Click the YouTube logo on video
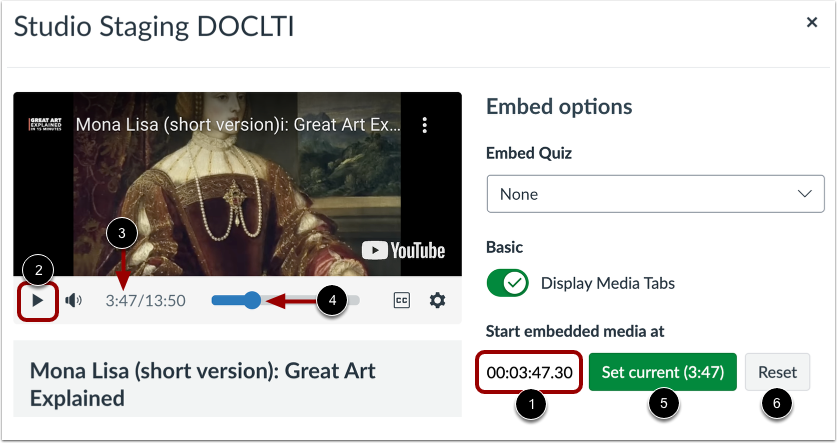This screenshot has height=443, width=837. pos(404,250)
